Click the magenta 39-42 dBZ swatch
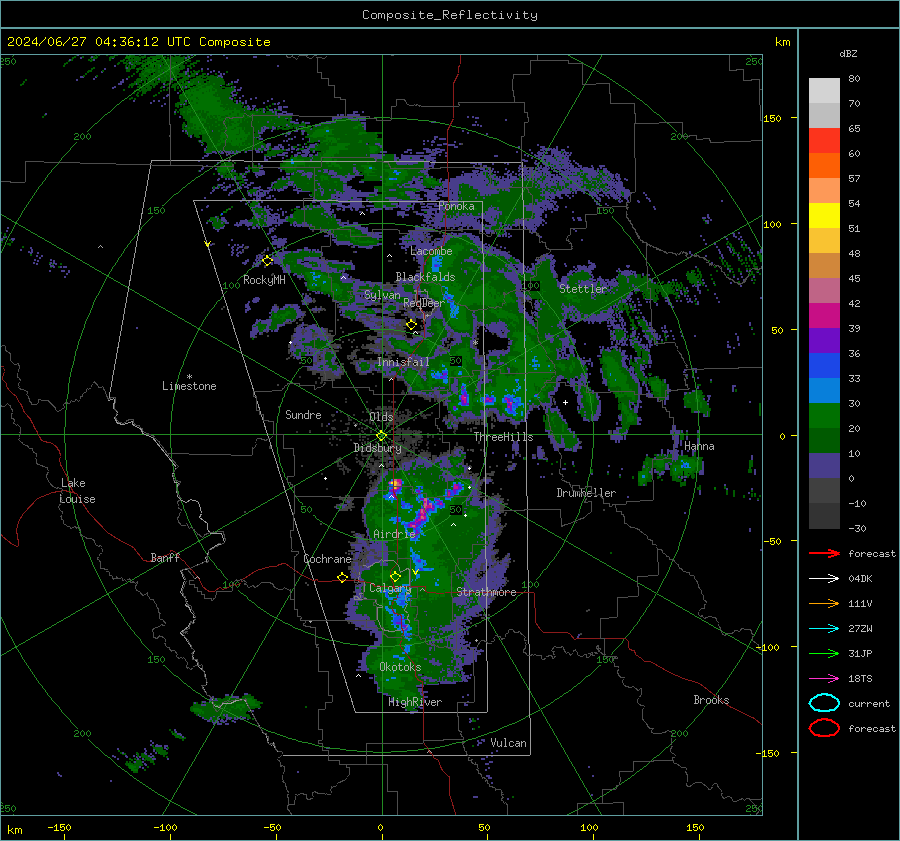900x841 pixels. (x=824, y=316)
